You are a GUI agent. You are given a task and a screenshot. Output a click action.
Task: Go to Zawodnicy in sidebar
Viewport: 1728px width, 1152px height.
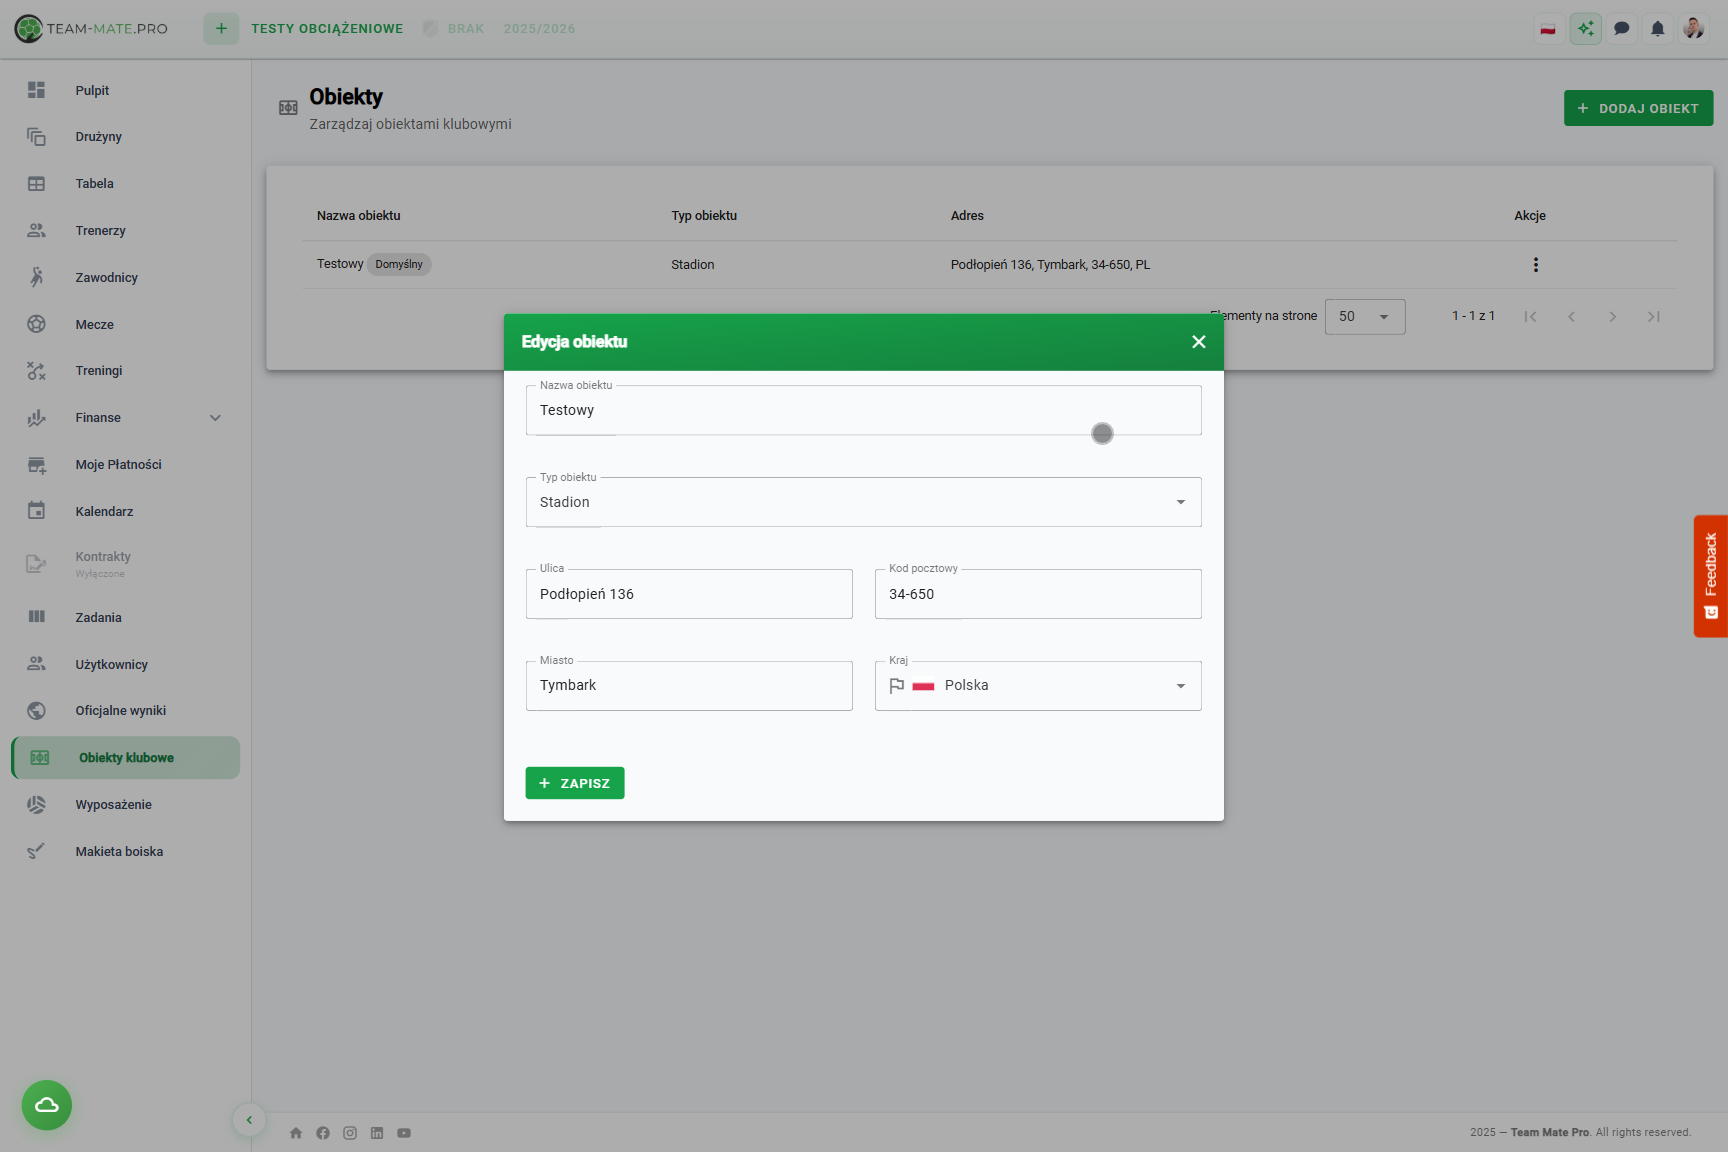pos(106,278)
